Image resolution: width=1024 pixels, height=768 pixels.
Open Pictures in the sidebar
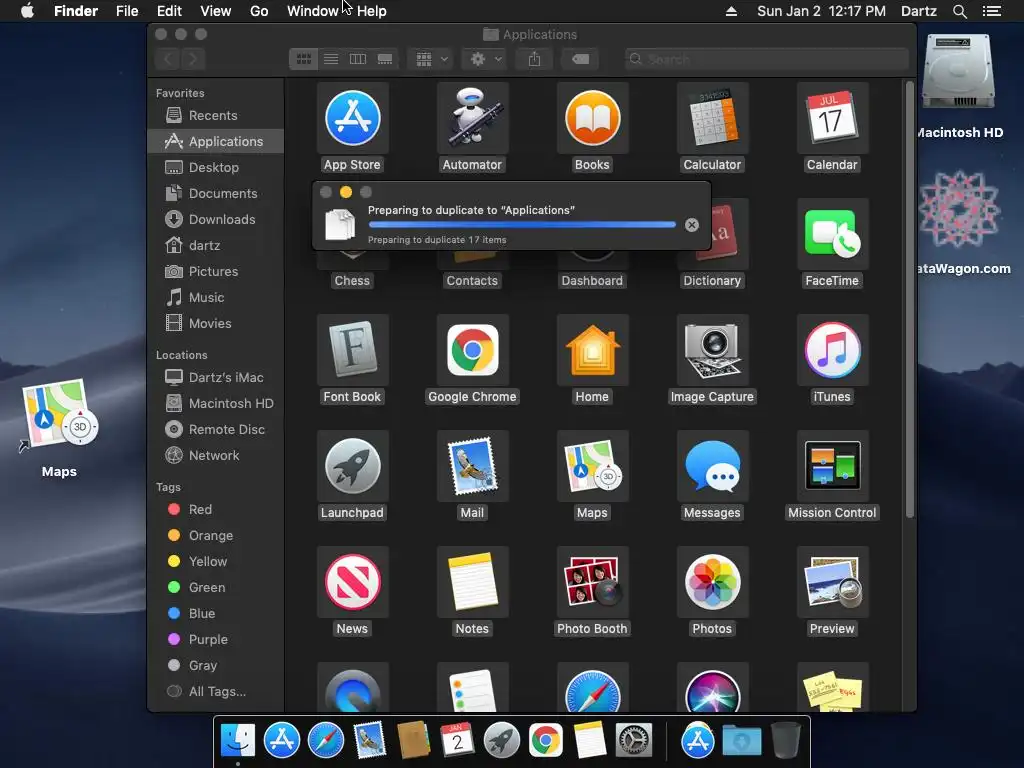tap(216, 271)
